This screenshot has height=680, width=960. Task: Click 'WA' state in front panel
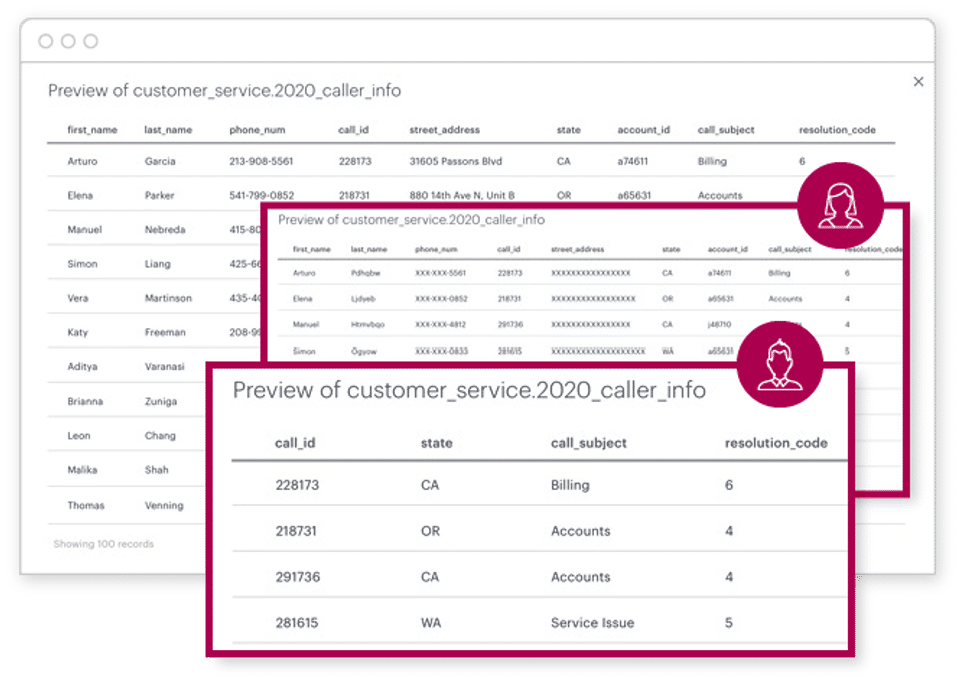click(x=431, y=623)
